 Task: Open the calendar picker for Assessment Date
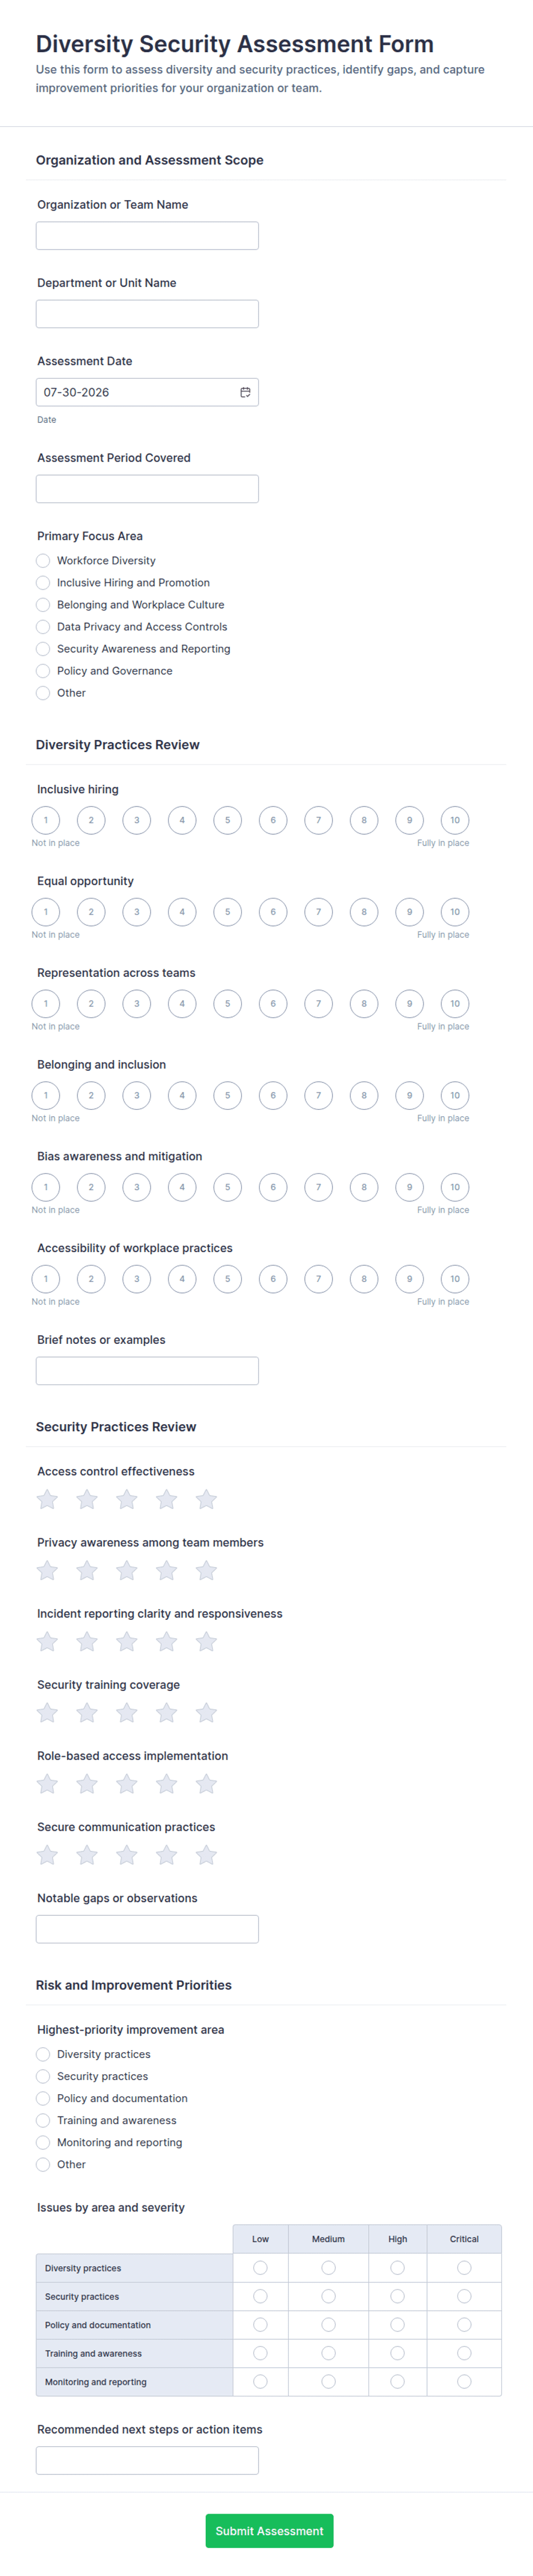(245, 392)
